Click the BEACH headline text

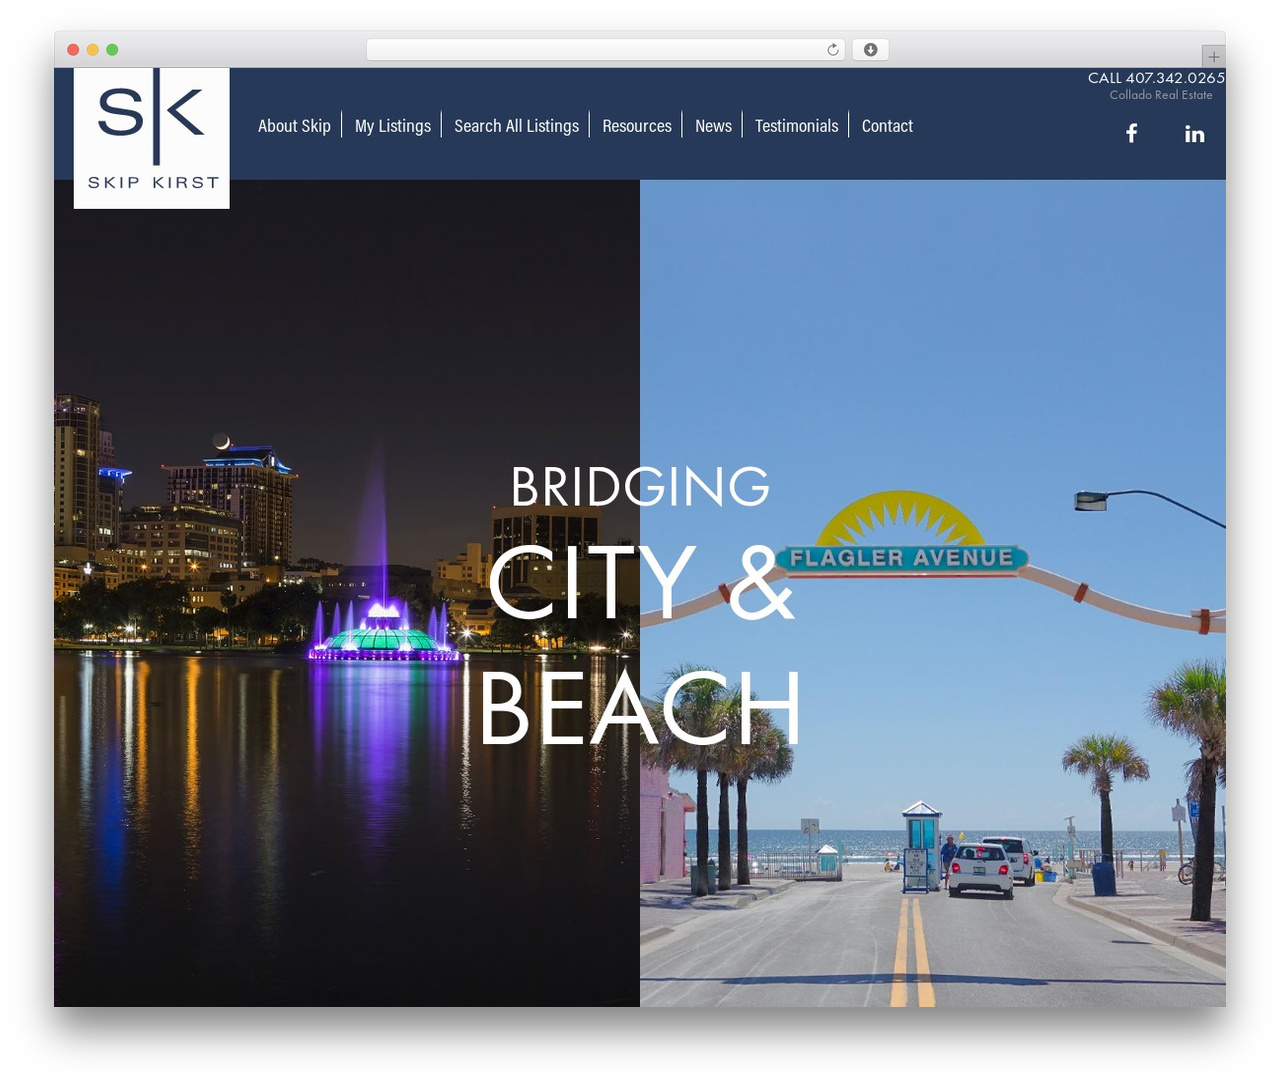pyautogui.click(x=640, y=708)
